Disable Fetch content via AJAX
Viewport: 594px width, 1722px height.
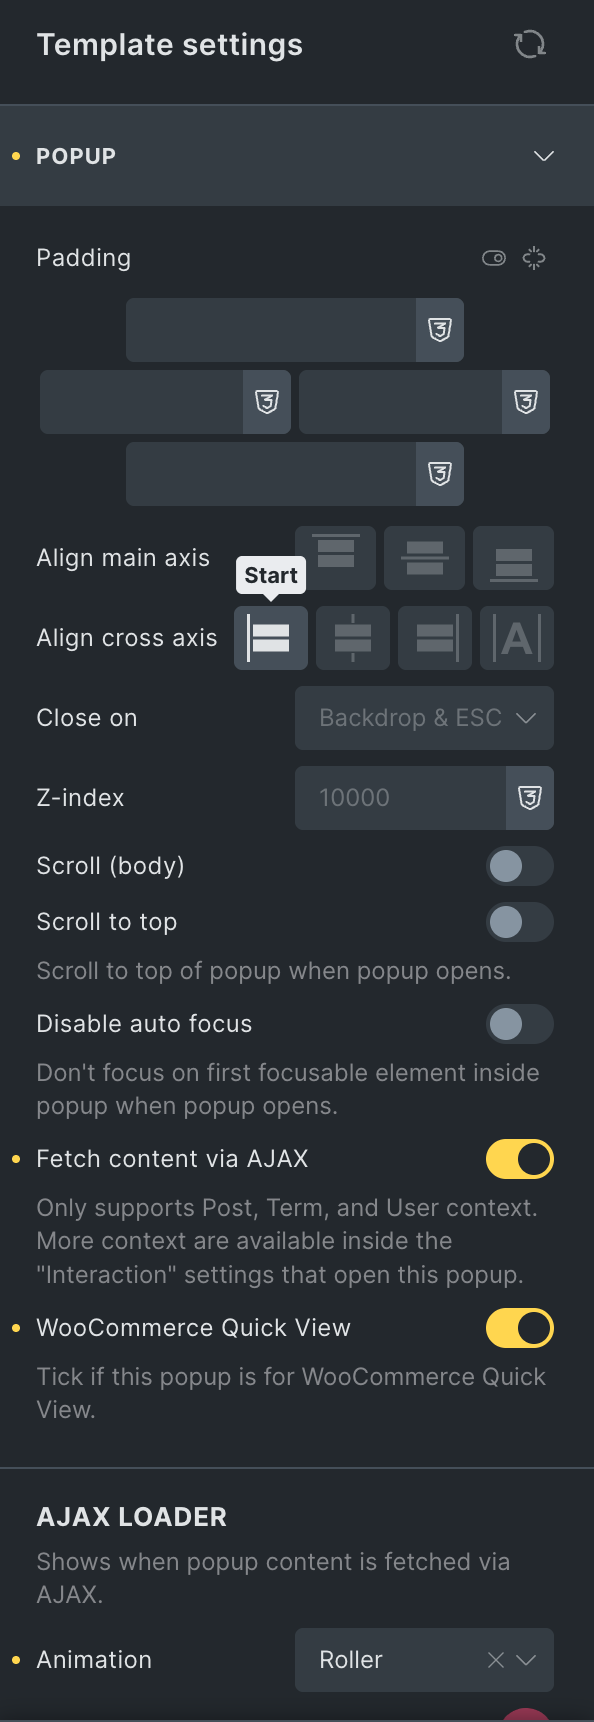click(x=520, y=1159)
